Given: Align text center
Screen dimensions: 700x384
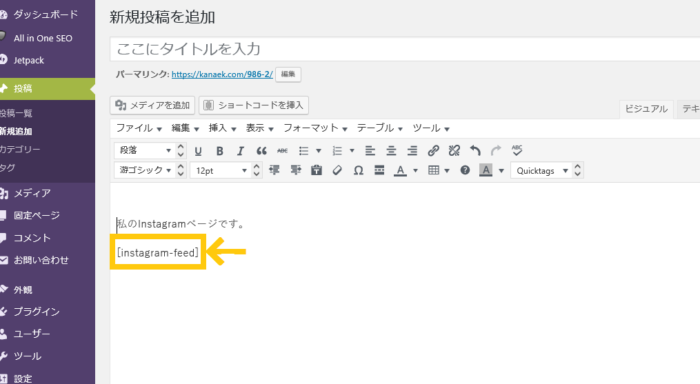Looking at the screenshot, I should click(391, 151).
